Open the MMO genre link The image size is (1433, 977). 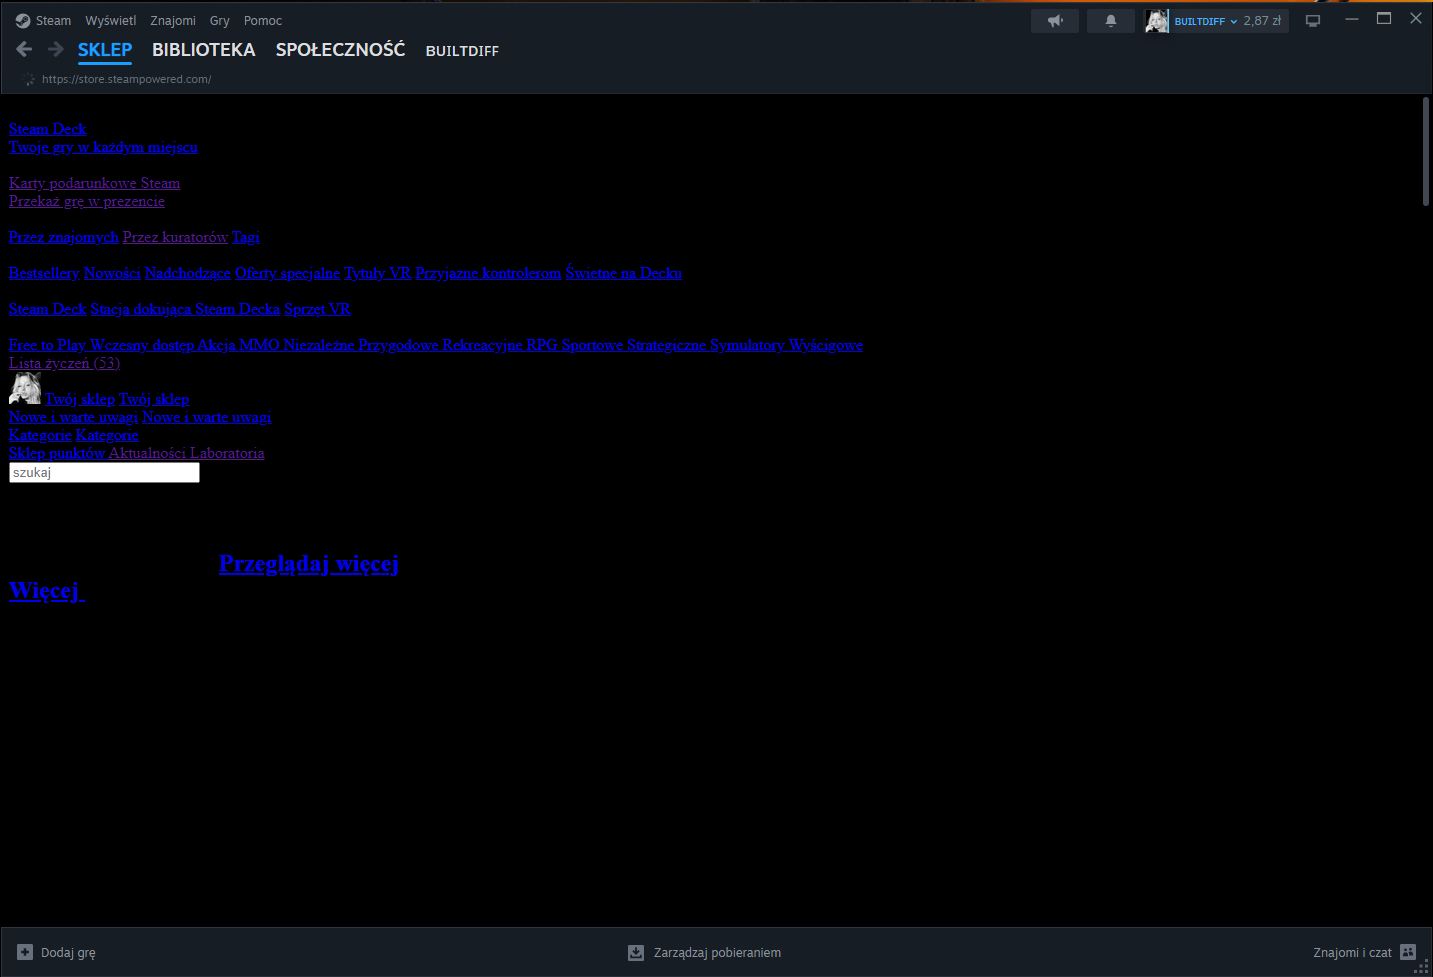260,345
